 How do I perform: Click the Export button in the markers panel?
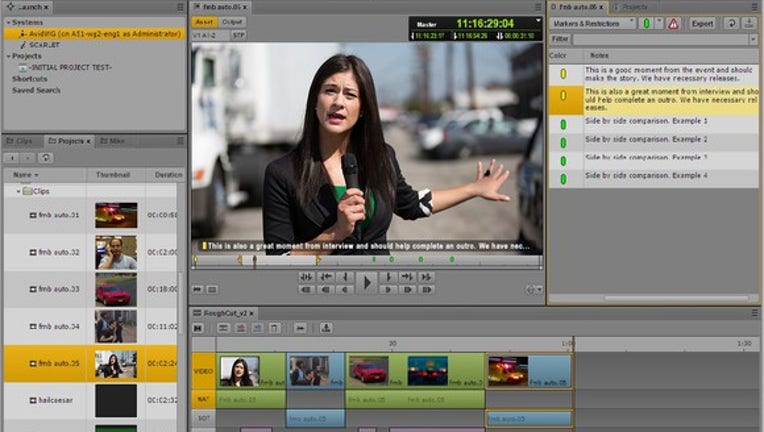(x=702, y=23)
